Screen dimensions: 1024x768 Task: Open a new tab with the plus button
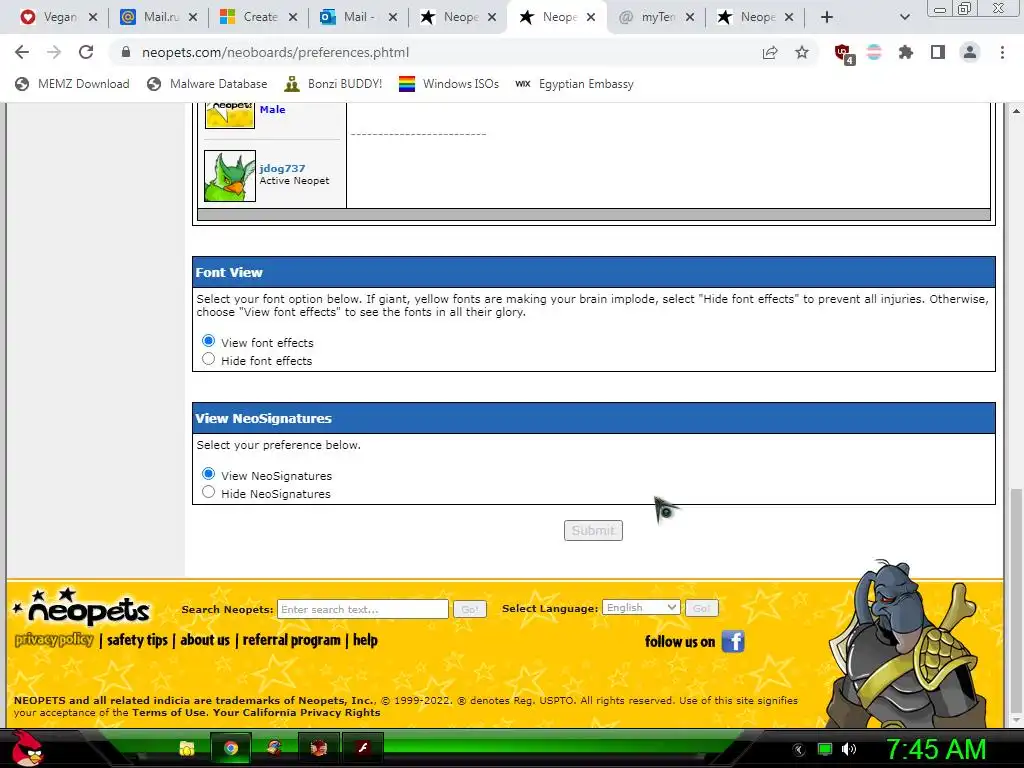click(827, 17)
